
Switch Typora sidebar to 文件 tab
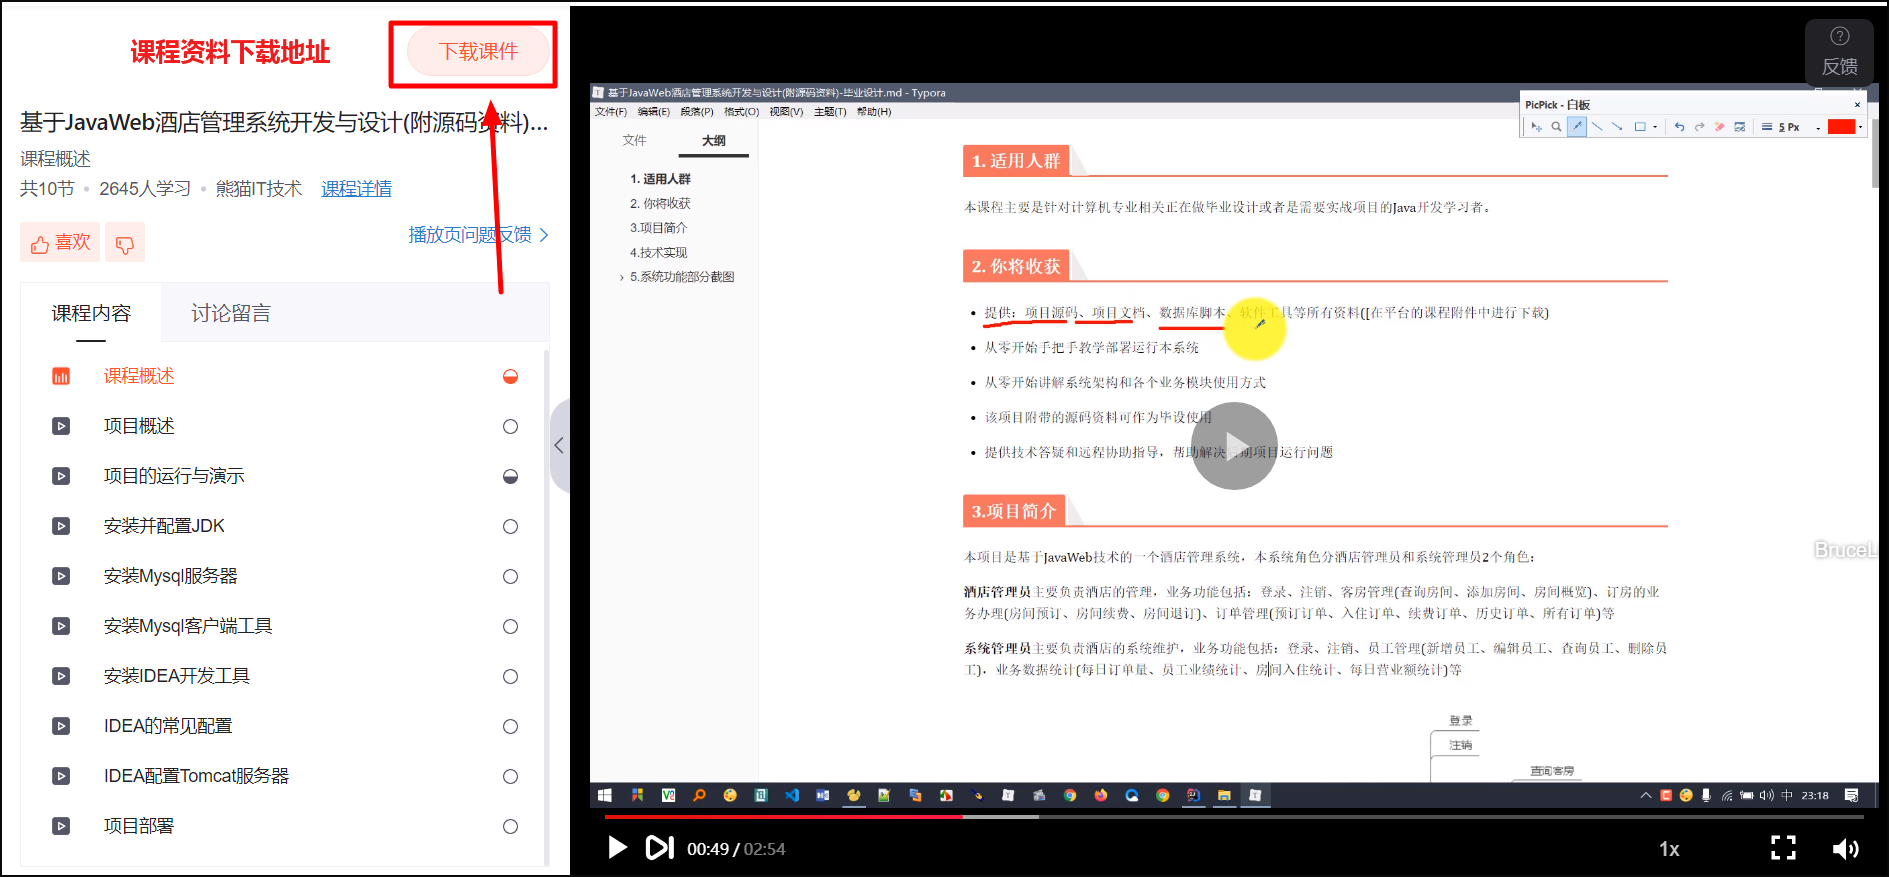click(x=634, y=141)
